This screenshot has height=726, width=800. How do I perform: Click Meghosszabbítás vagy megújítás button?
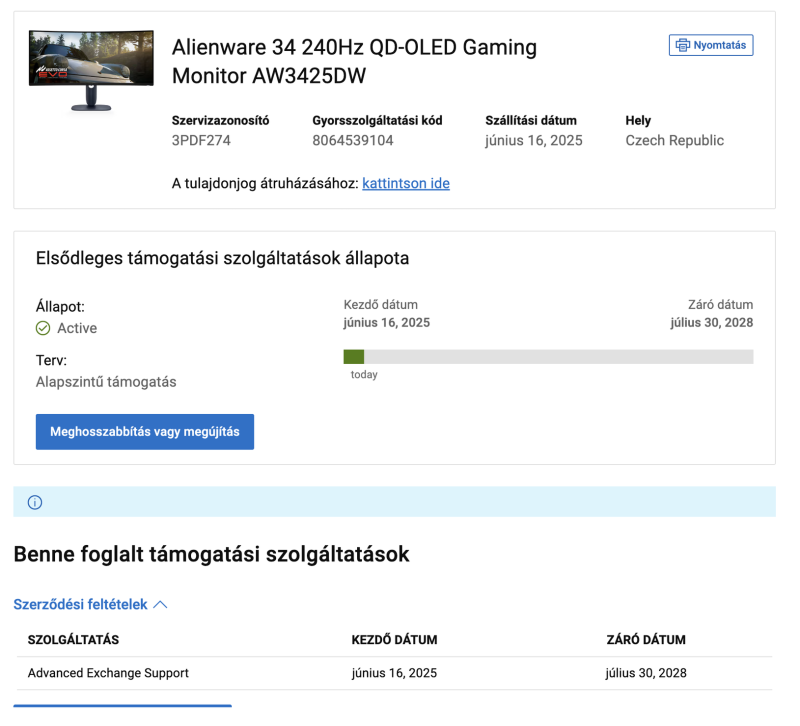(145, 432)
